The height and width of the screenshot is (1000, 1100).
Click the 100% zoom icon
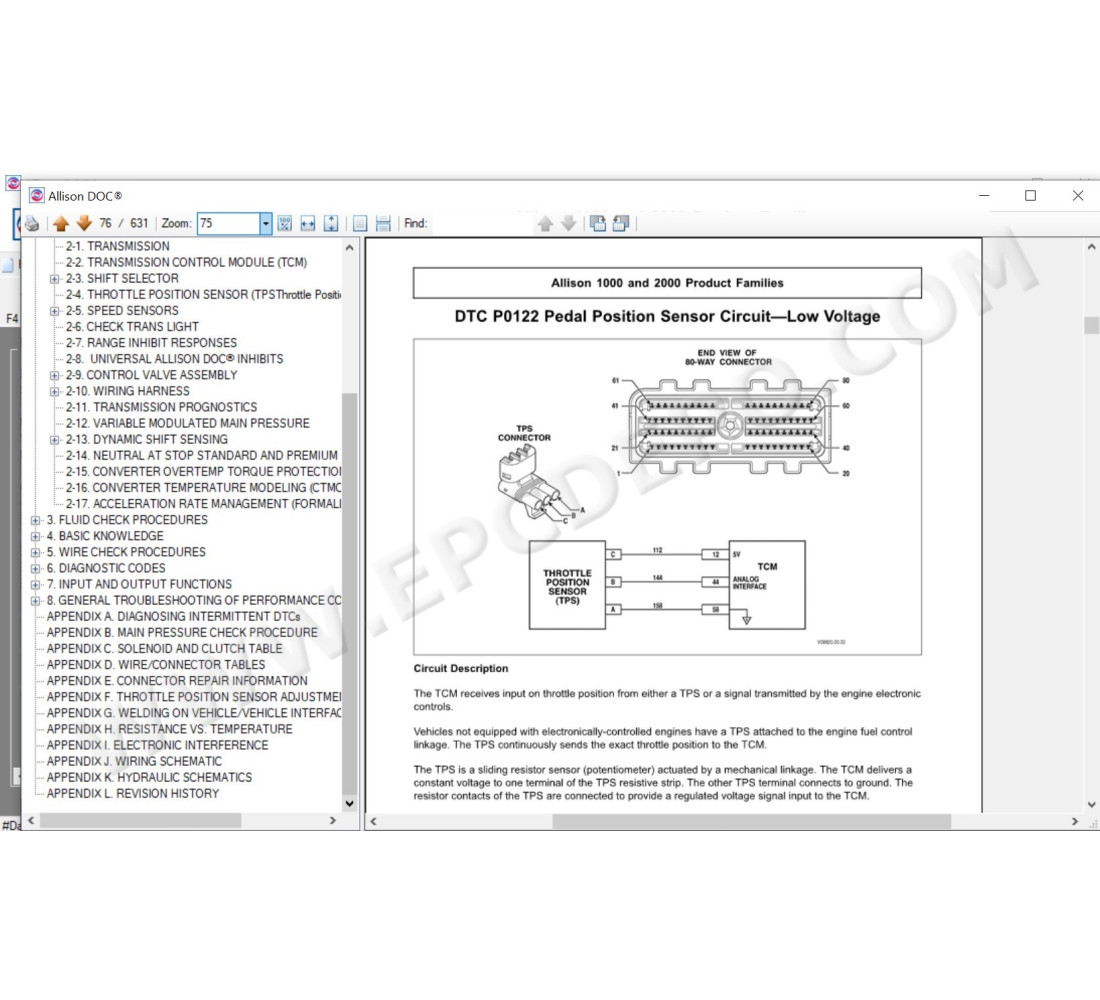click(285, 224)
